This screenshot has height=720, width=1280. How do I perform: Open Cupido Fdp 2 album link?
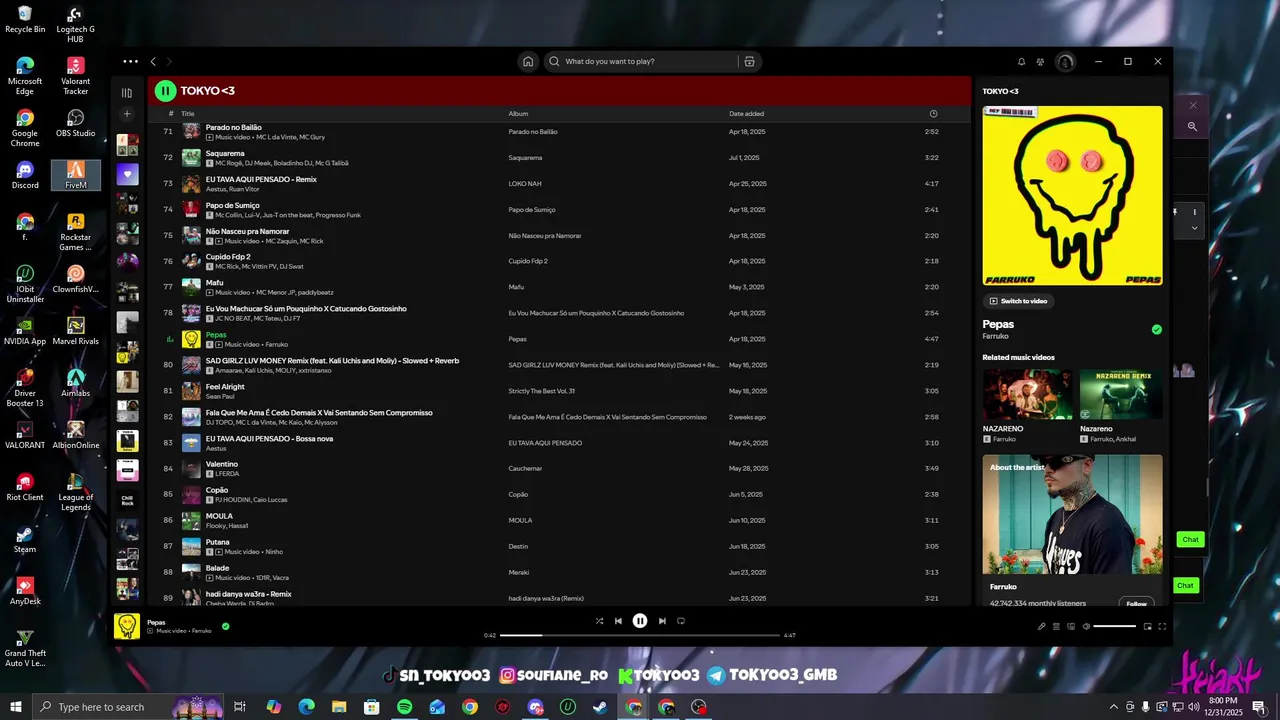[528, 261]
